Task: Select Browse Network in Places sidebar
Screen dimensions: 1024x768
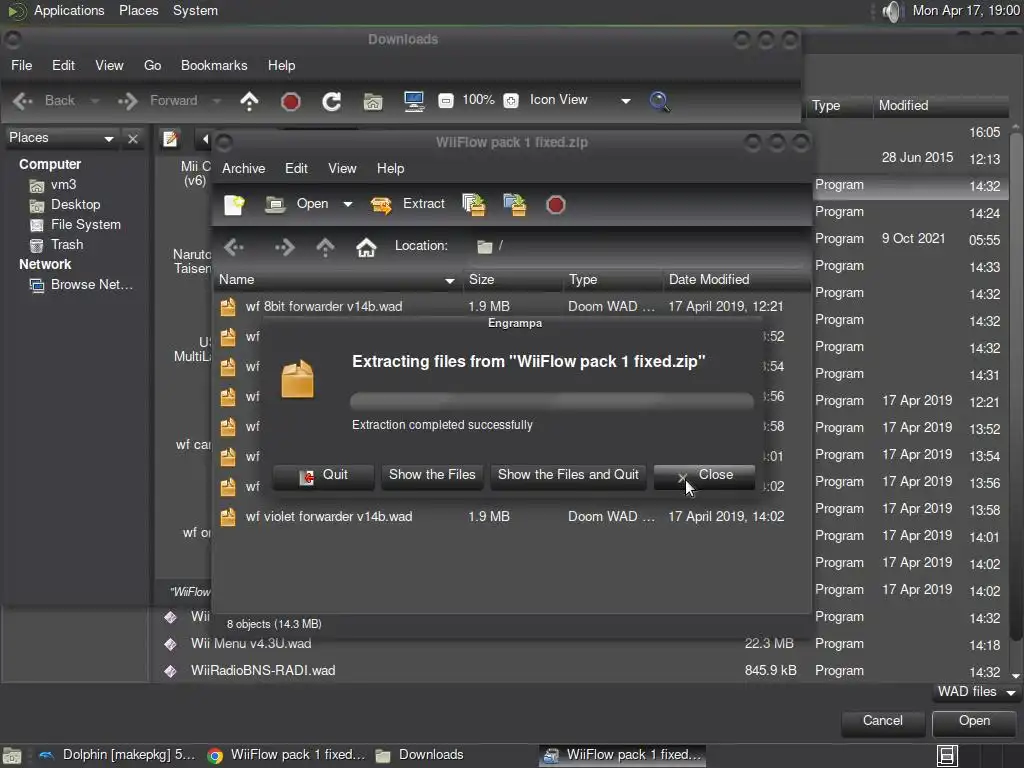Action: 82,285
